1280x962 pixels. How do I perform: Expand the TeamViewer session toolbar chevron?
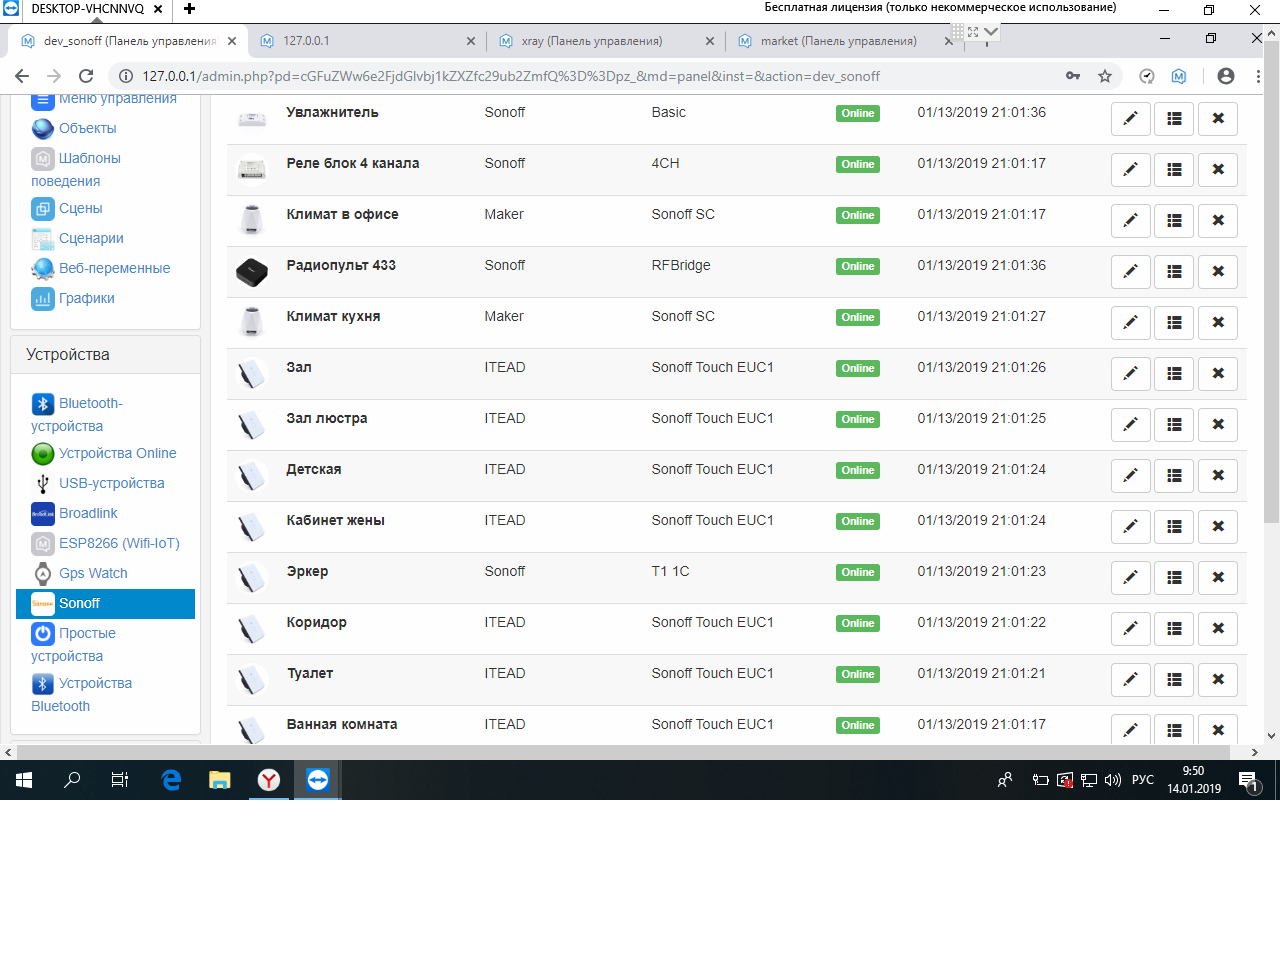click(991, 32)
